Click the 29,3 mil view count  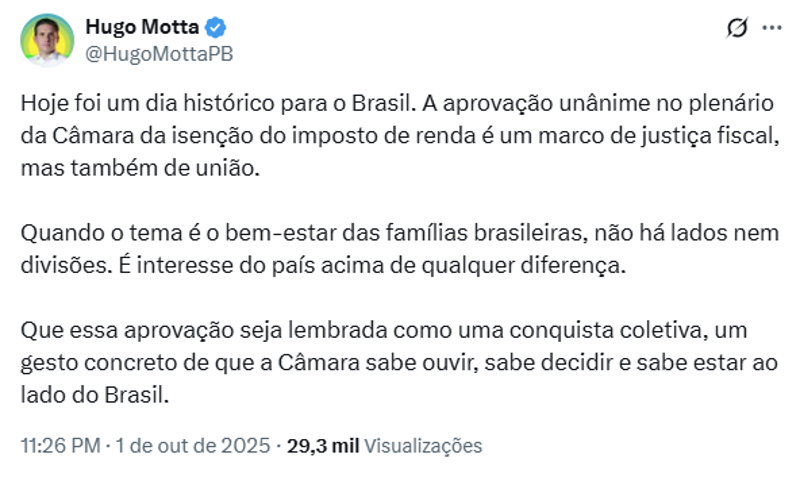[322, 446]
